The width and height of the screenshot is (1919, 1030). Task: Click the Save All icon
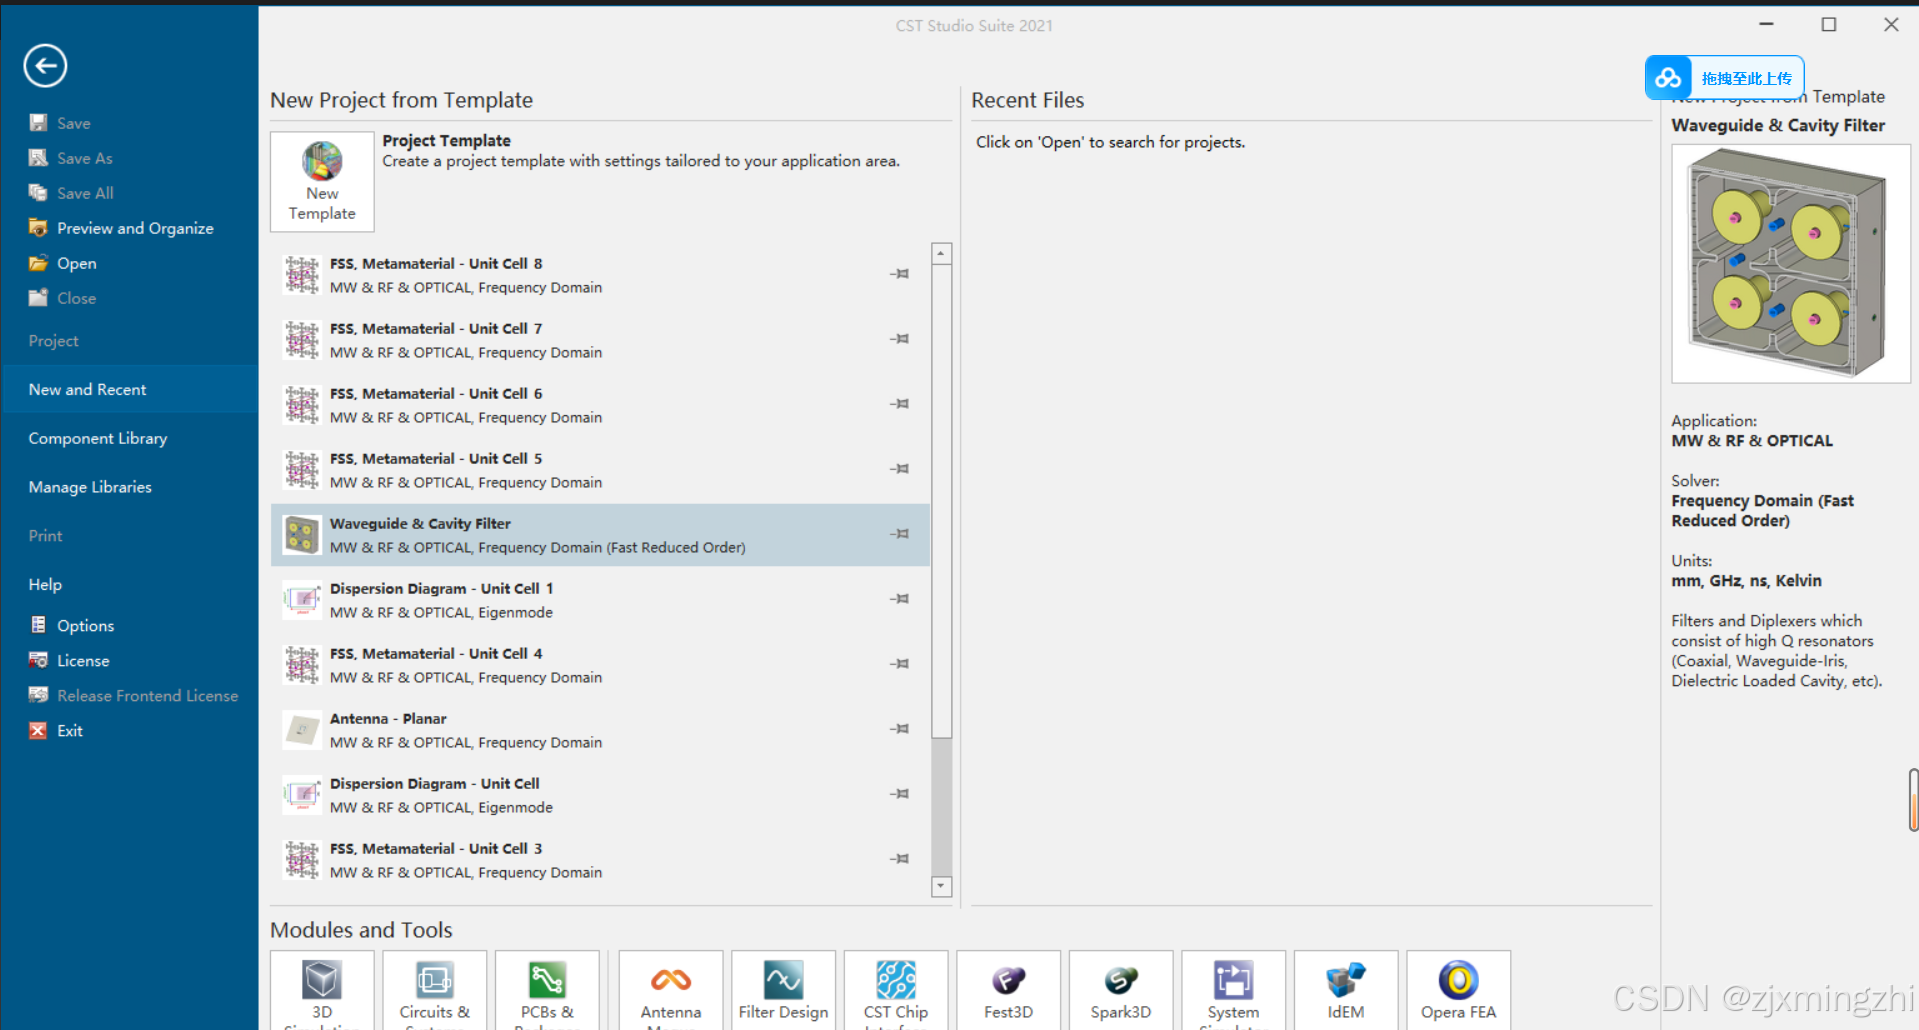tap(38, 193)
